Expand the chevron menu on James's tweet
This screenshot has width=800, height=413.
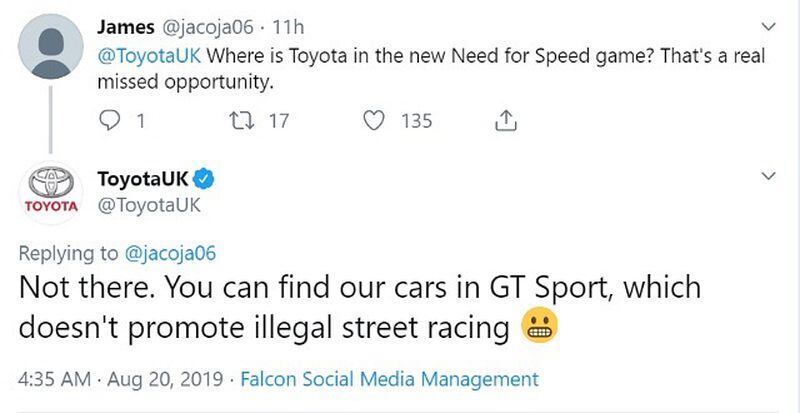pyautogui.click(x=768, y=26)
